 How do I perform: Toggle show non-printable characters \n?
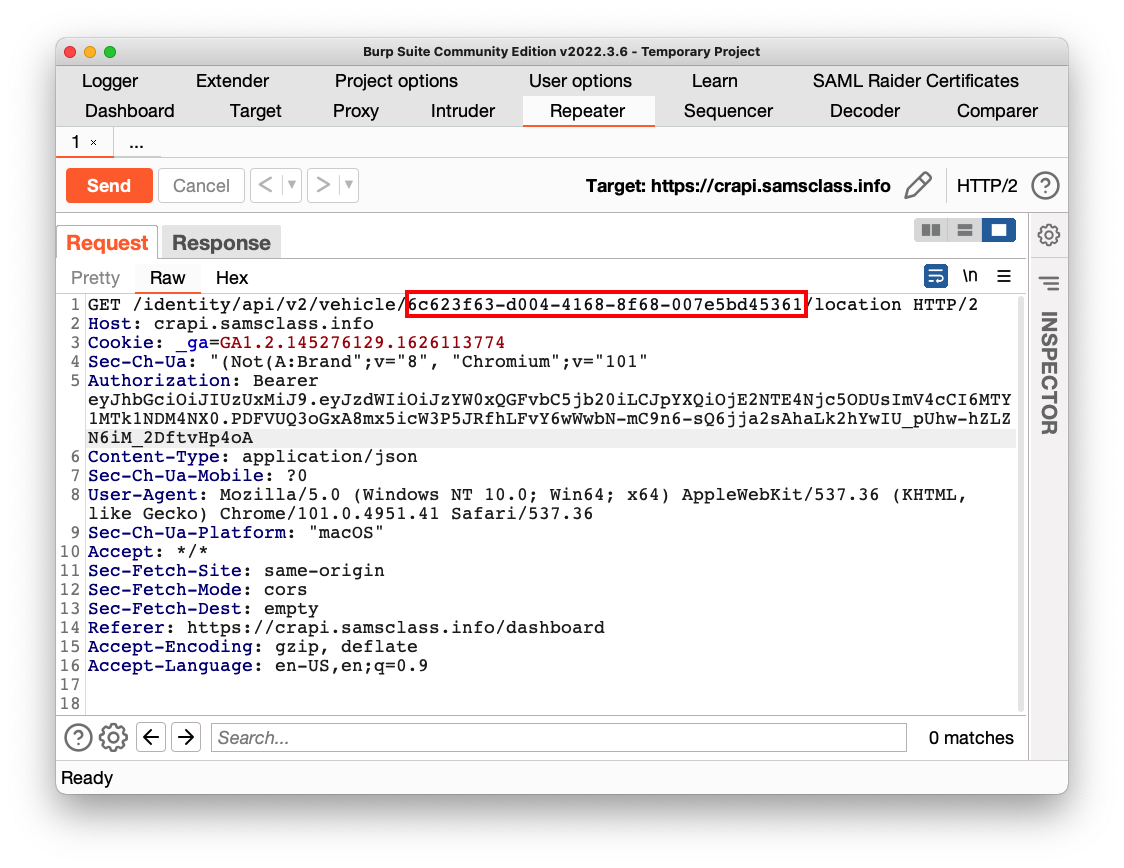[970, 276]
